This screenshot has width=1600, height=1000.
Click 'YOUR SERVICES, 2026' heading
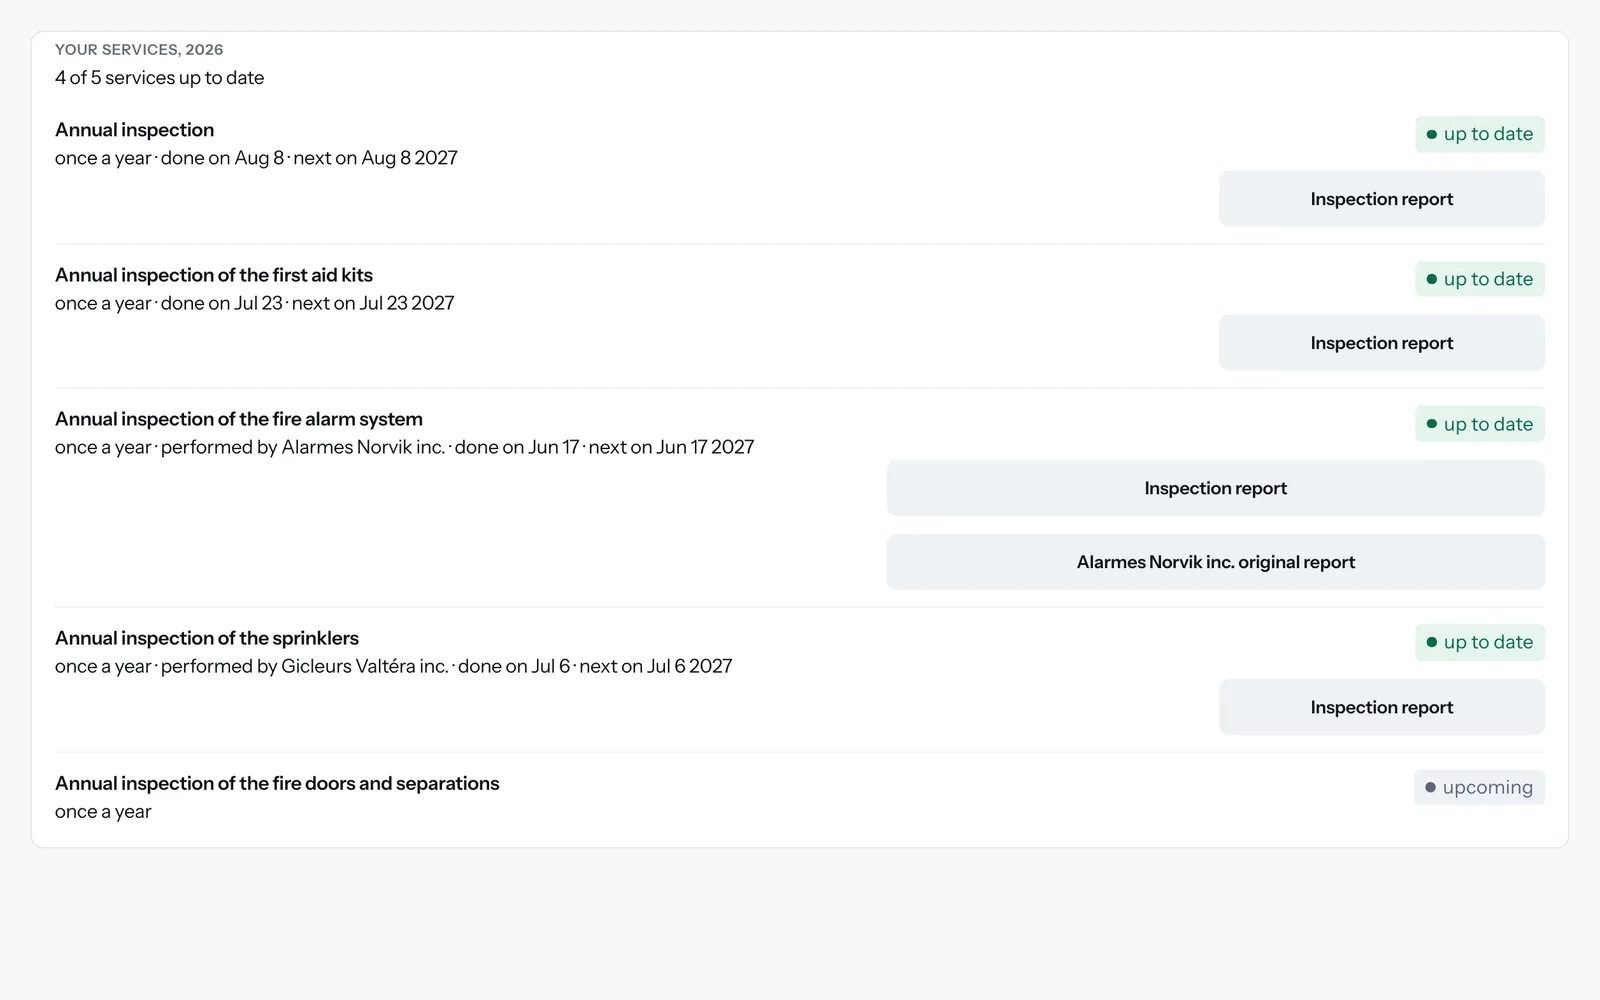(139, 50)
